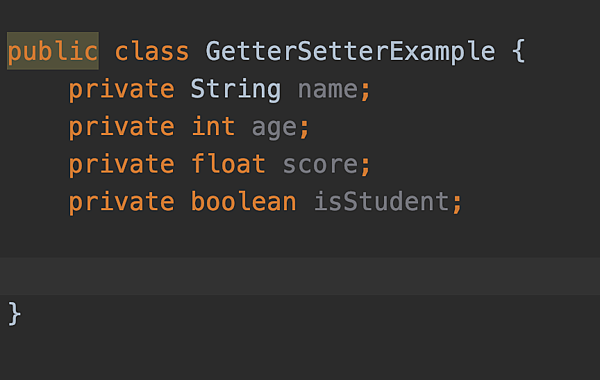600x380 pixels.
Task: Click private keyword before int
Action: coord(121,128)
